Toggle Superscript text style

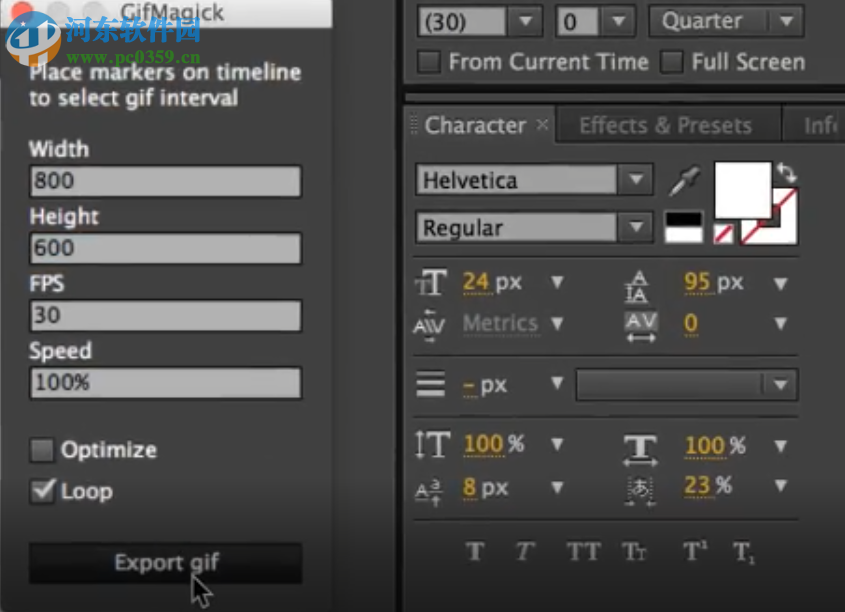pyautogui.click(x=695, y=552)
